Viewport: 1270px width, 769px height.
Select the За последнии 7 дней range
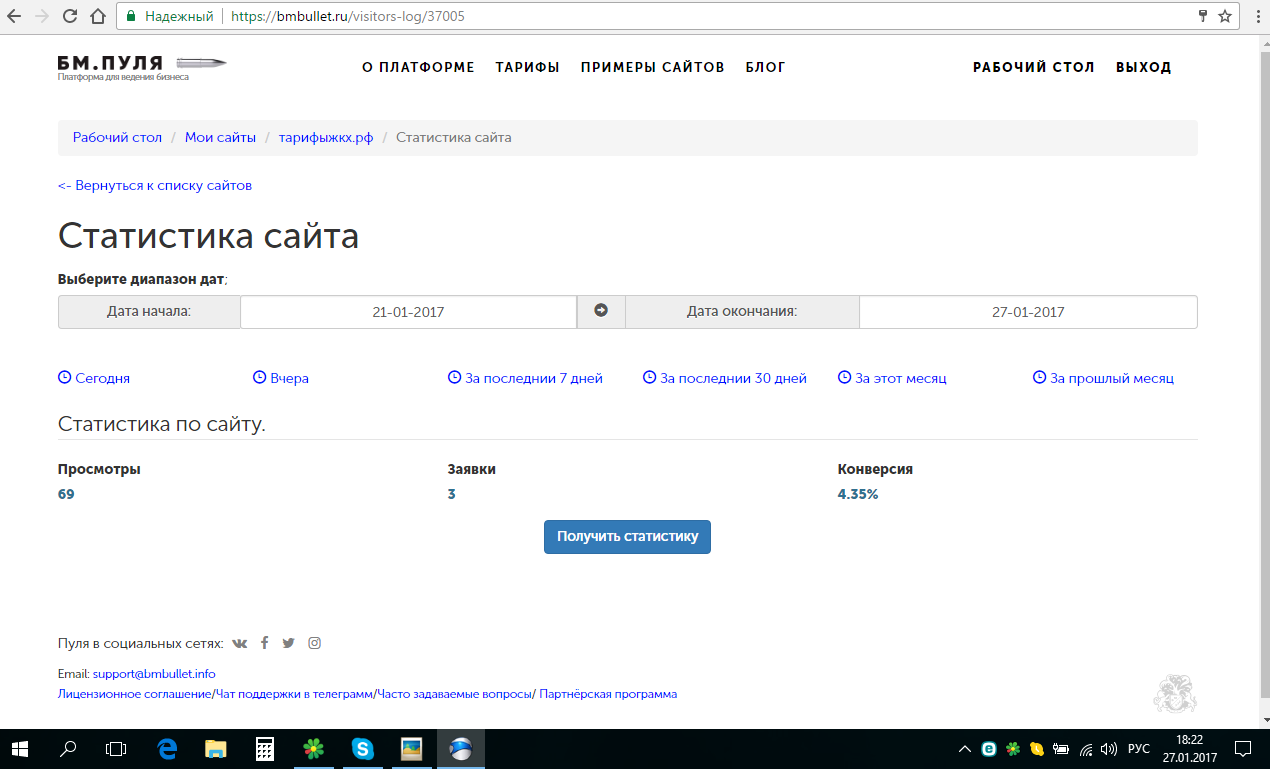[533, 378]
